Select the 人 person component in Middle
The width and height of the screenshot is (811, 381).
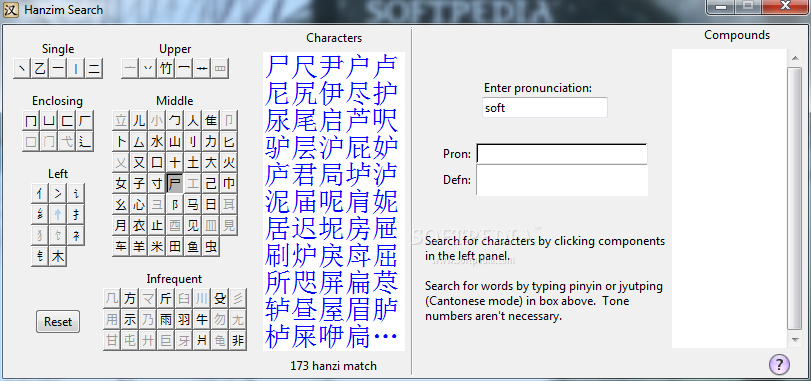tap(192, 120)
